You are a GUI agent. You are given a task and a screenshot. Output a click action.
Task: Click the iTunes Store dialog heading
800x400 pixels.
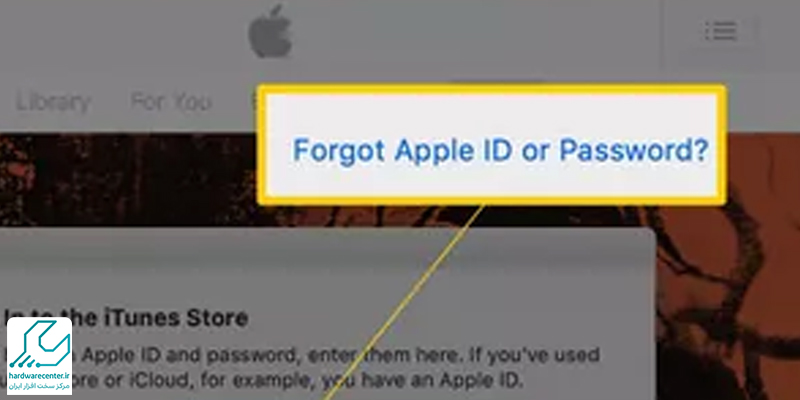126,318
